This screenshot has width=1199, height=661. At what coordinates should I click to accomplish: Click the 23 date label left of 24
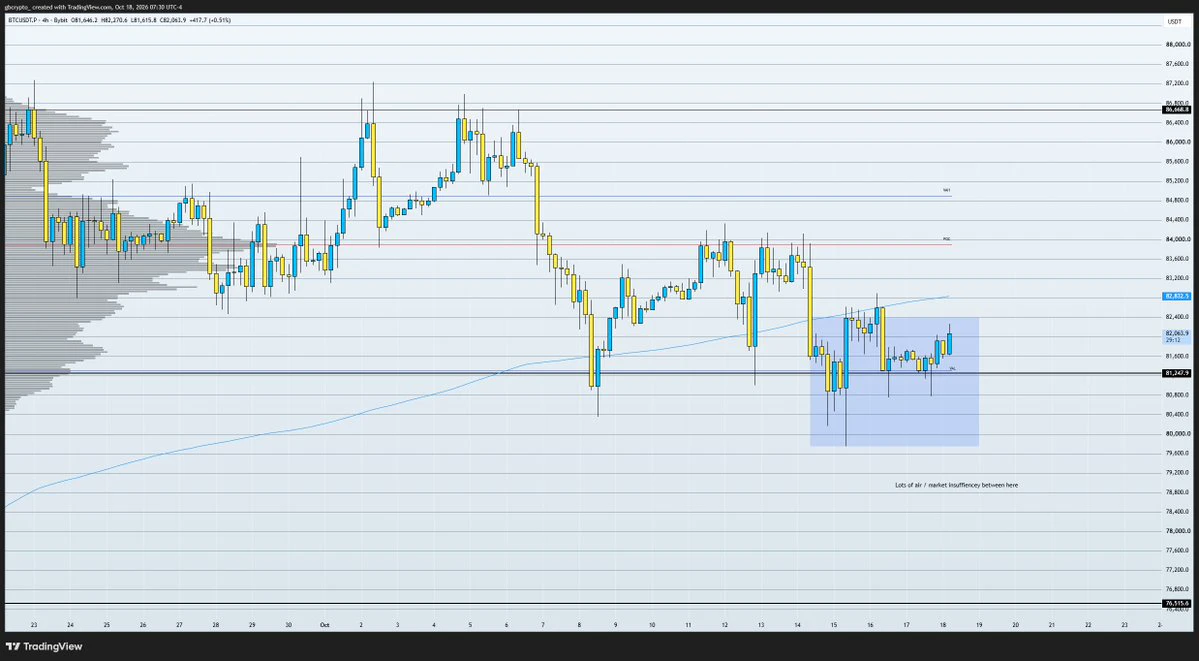(x=34, y=625)
